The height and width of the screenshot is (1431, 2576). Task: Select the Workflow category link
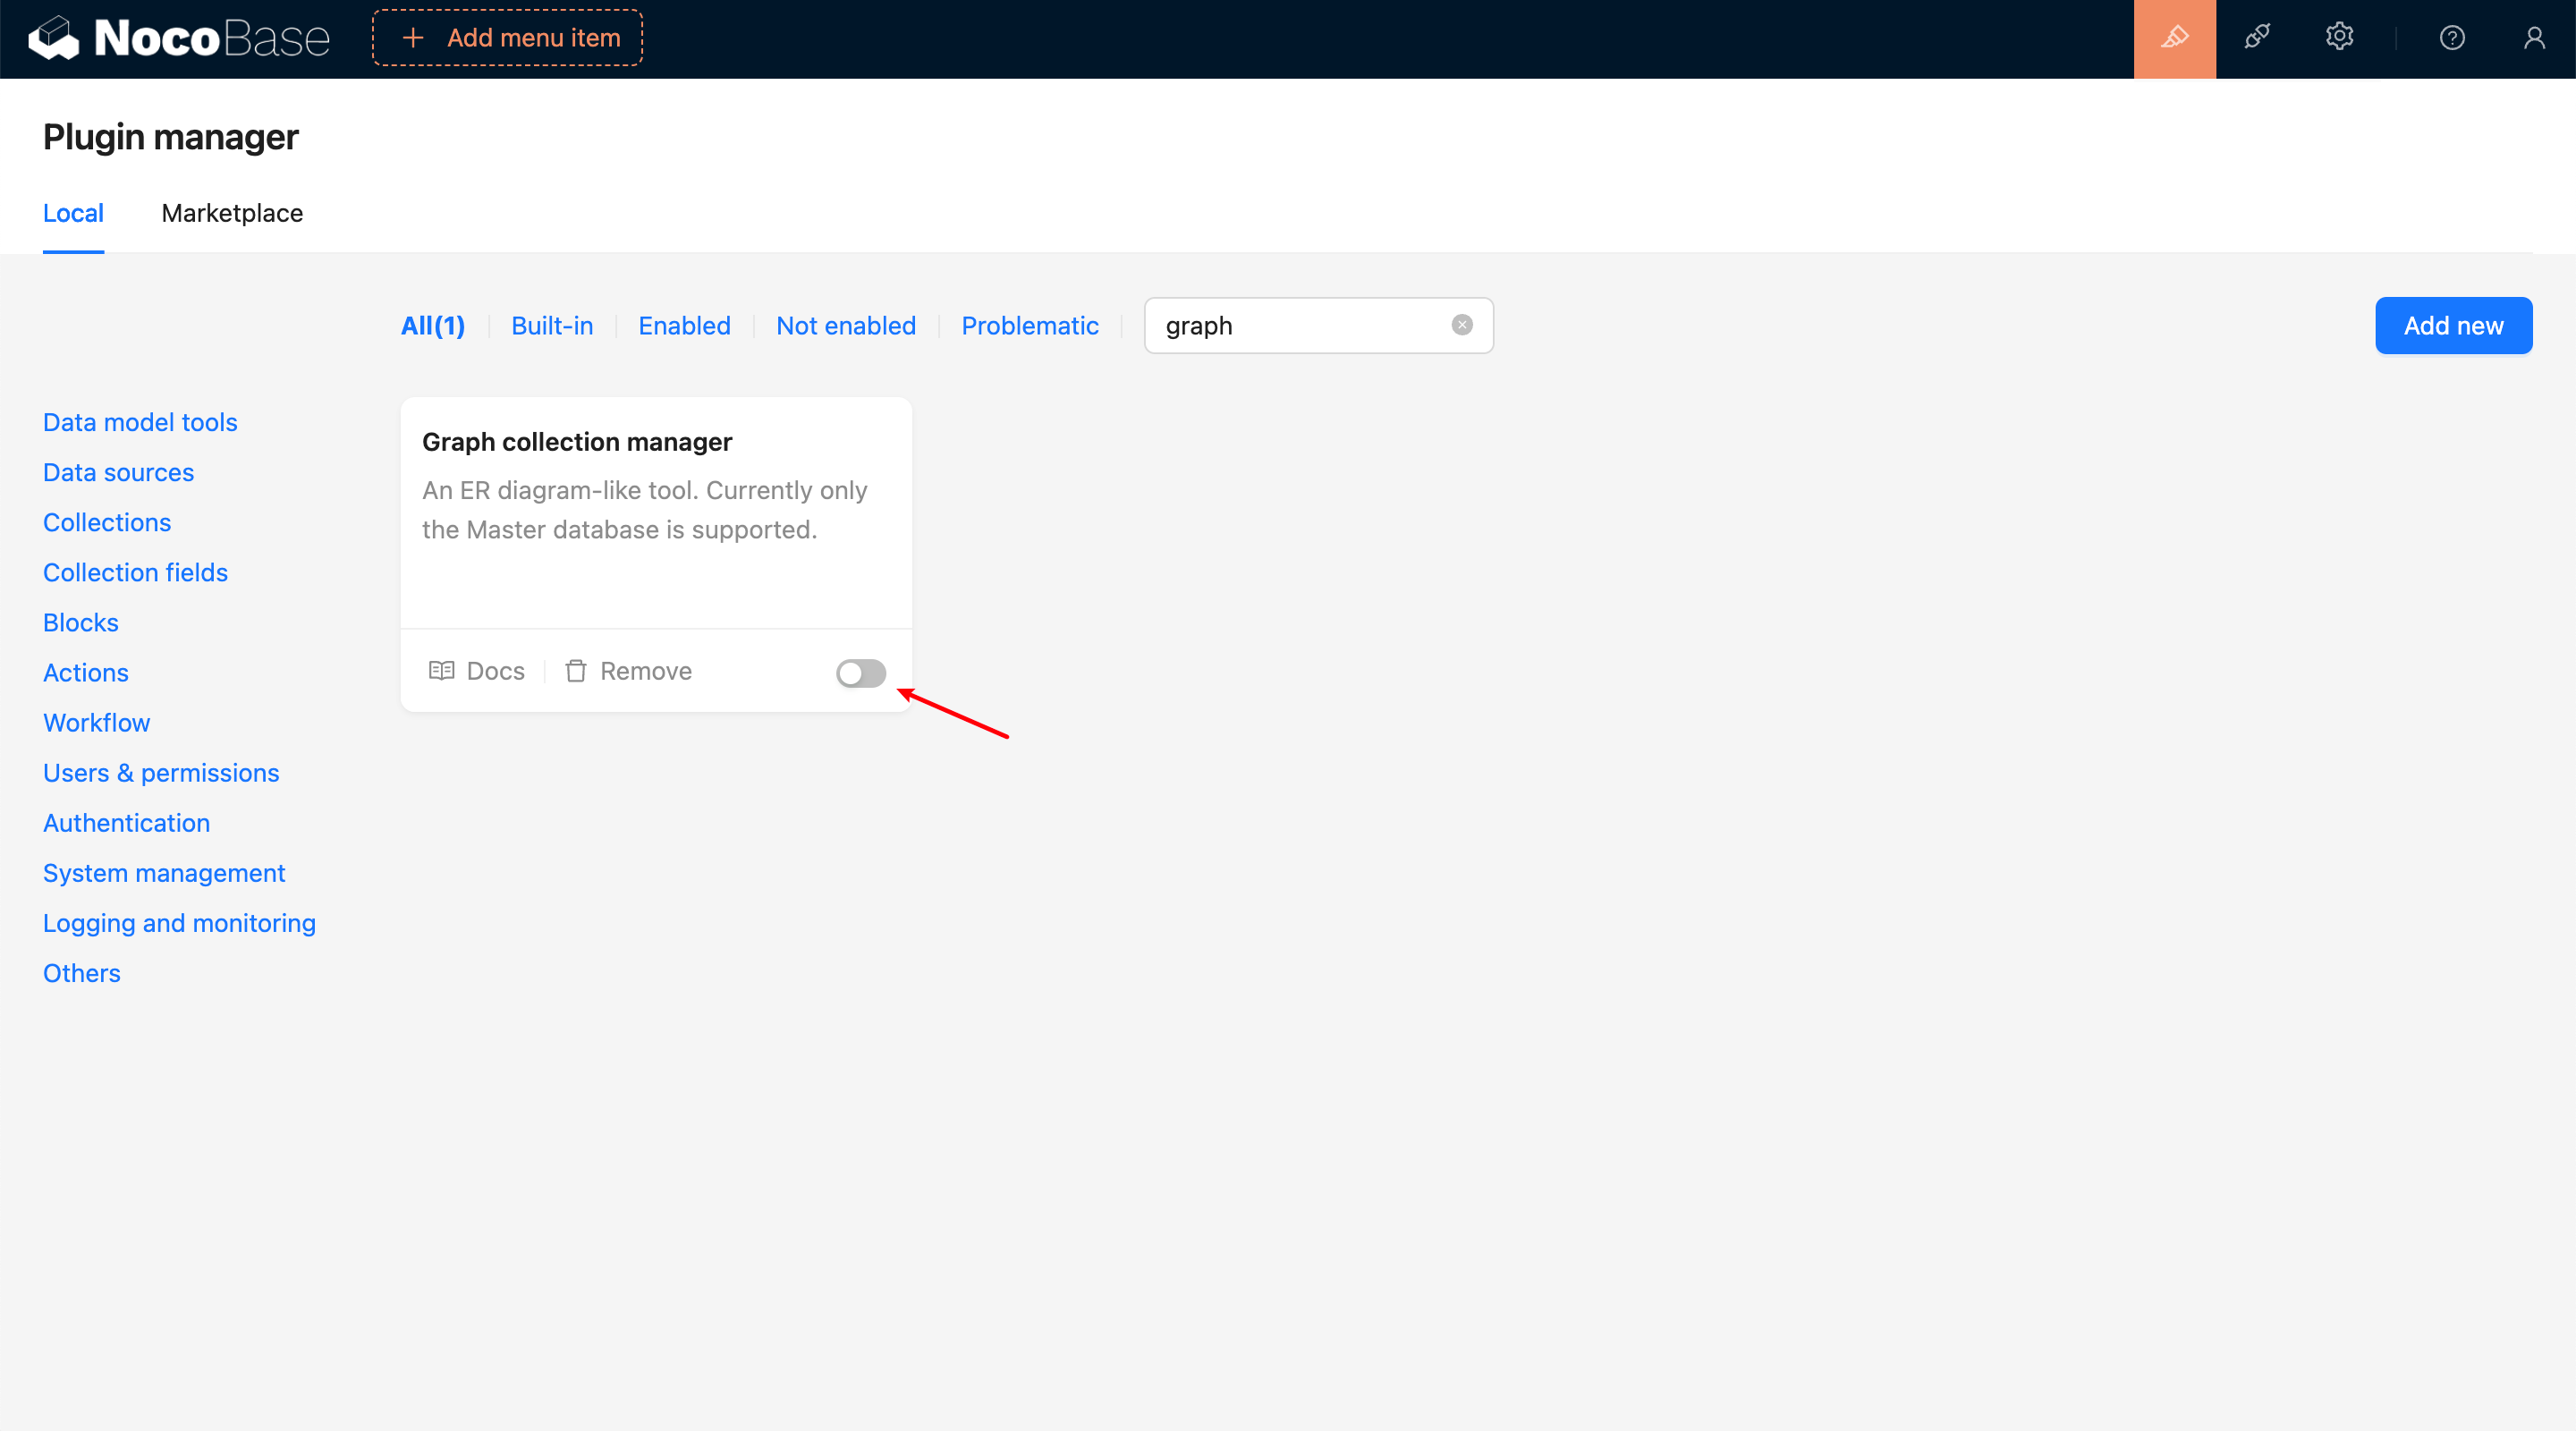coord(96,723)
